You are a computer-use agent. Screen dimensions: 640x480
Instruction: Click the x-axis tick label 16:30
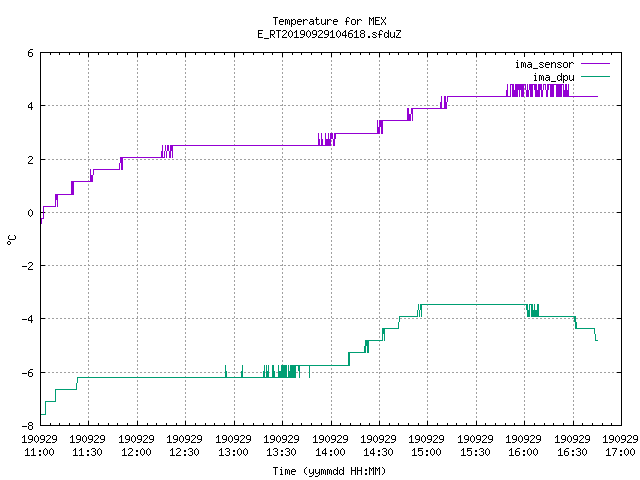pos(573,452)
